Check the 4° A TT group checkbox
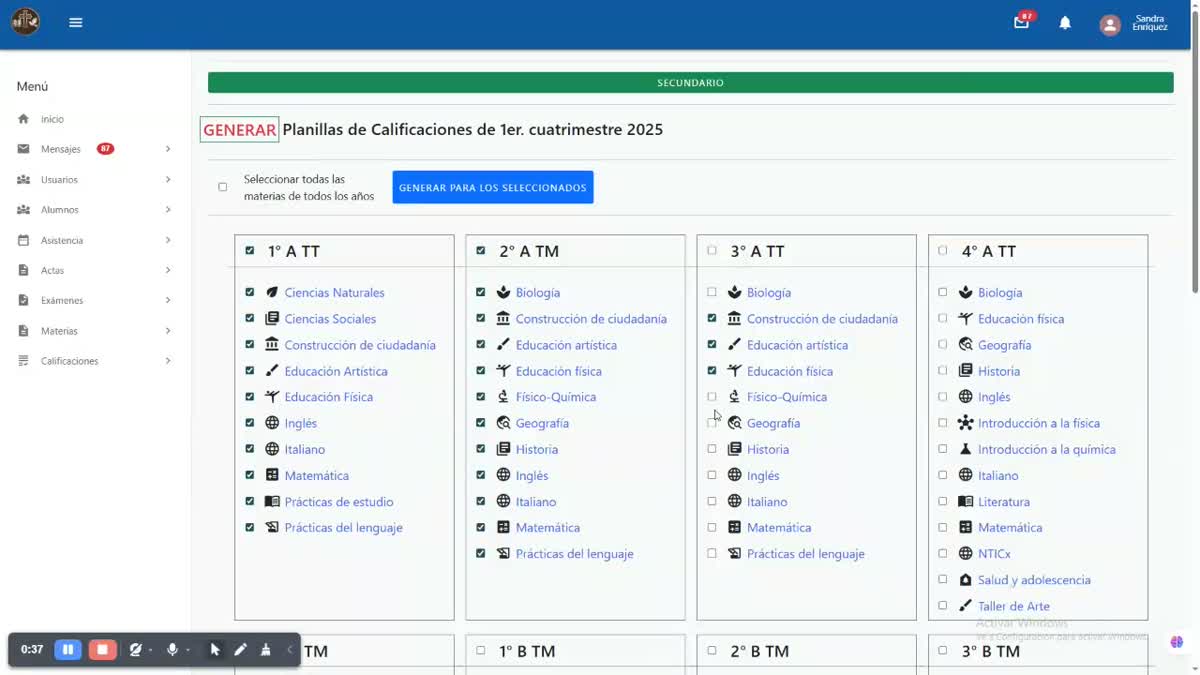Viewport: 1200px width, 675px height. coord(943,251)
